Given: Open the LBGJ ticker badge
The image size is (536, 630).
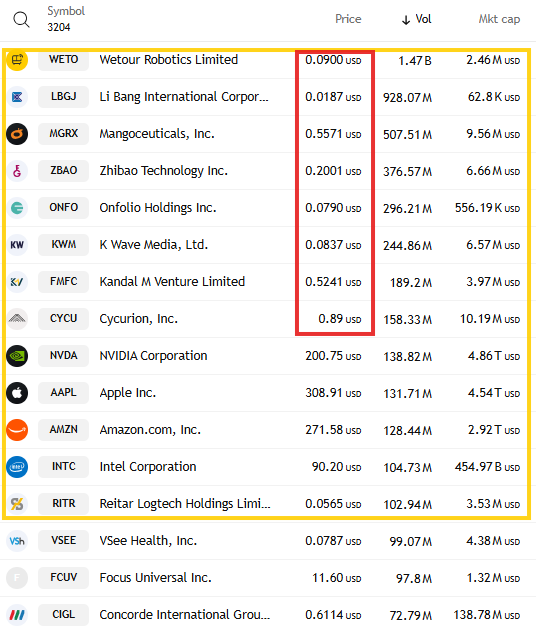Looking at the screenshot, I should tap(63, 97).
